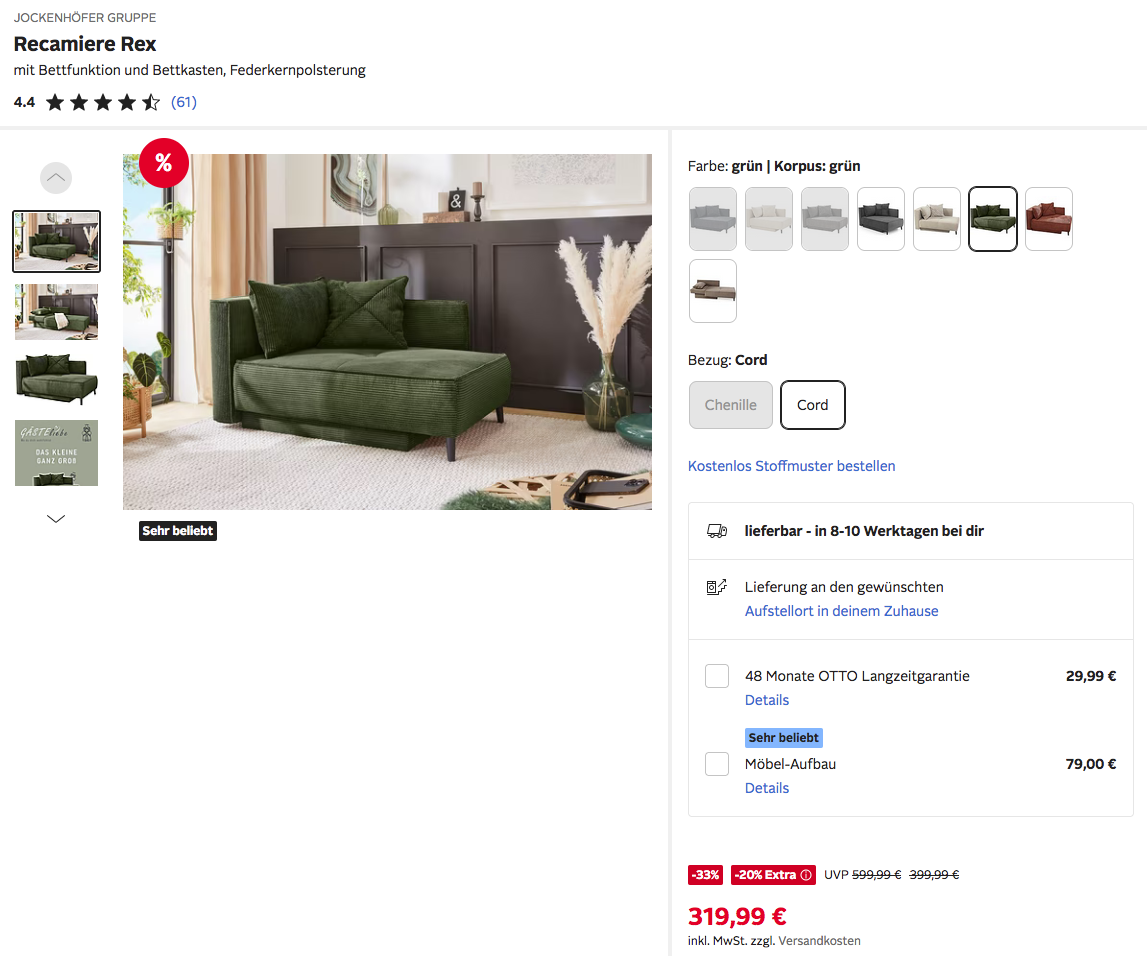
Task: Show more thumbnails with the down chevron
Action: [56, 519]
